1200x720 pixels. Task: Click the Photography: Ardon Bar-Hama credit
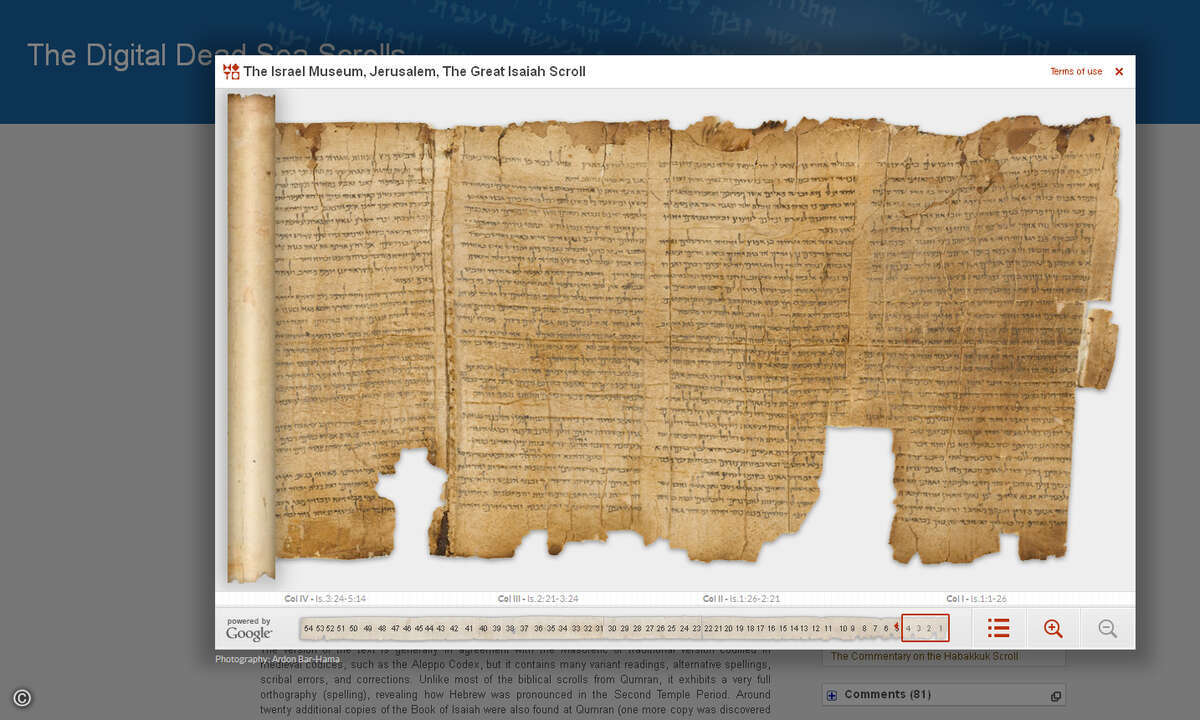[277, 659]
